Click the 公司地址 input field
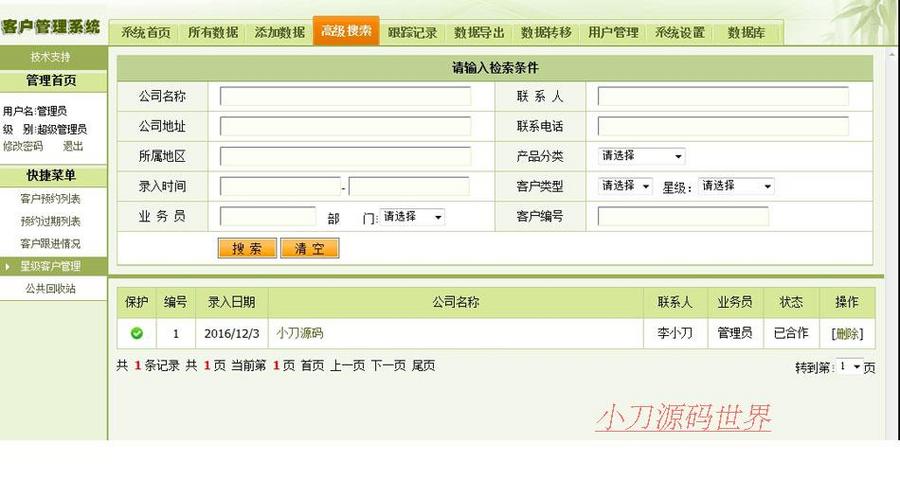This screenshot has width=900, height=480. pyautogui.click(x=346, y=126)
